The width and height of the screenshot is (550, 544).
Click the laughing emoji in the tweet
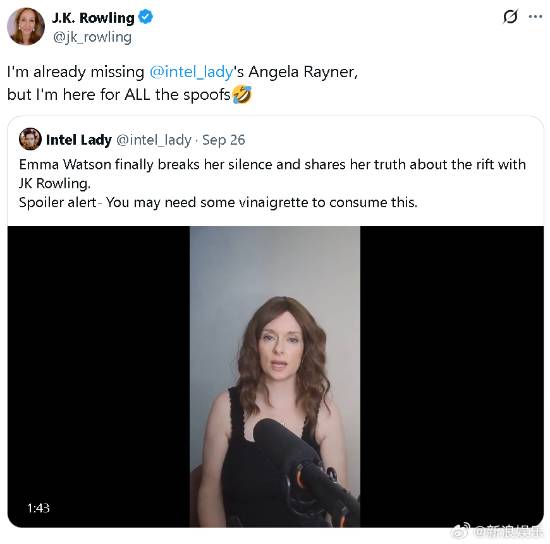[x=242, y=95]
